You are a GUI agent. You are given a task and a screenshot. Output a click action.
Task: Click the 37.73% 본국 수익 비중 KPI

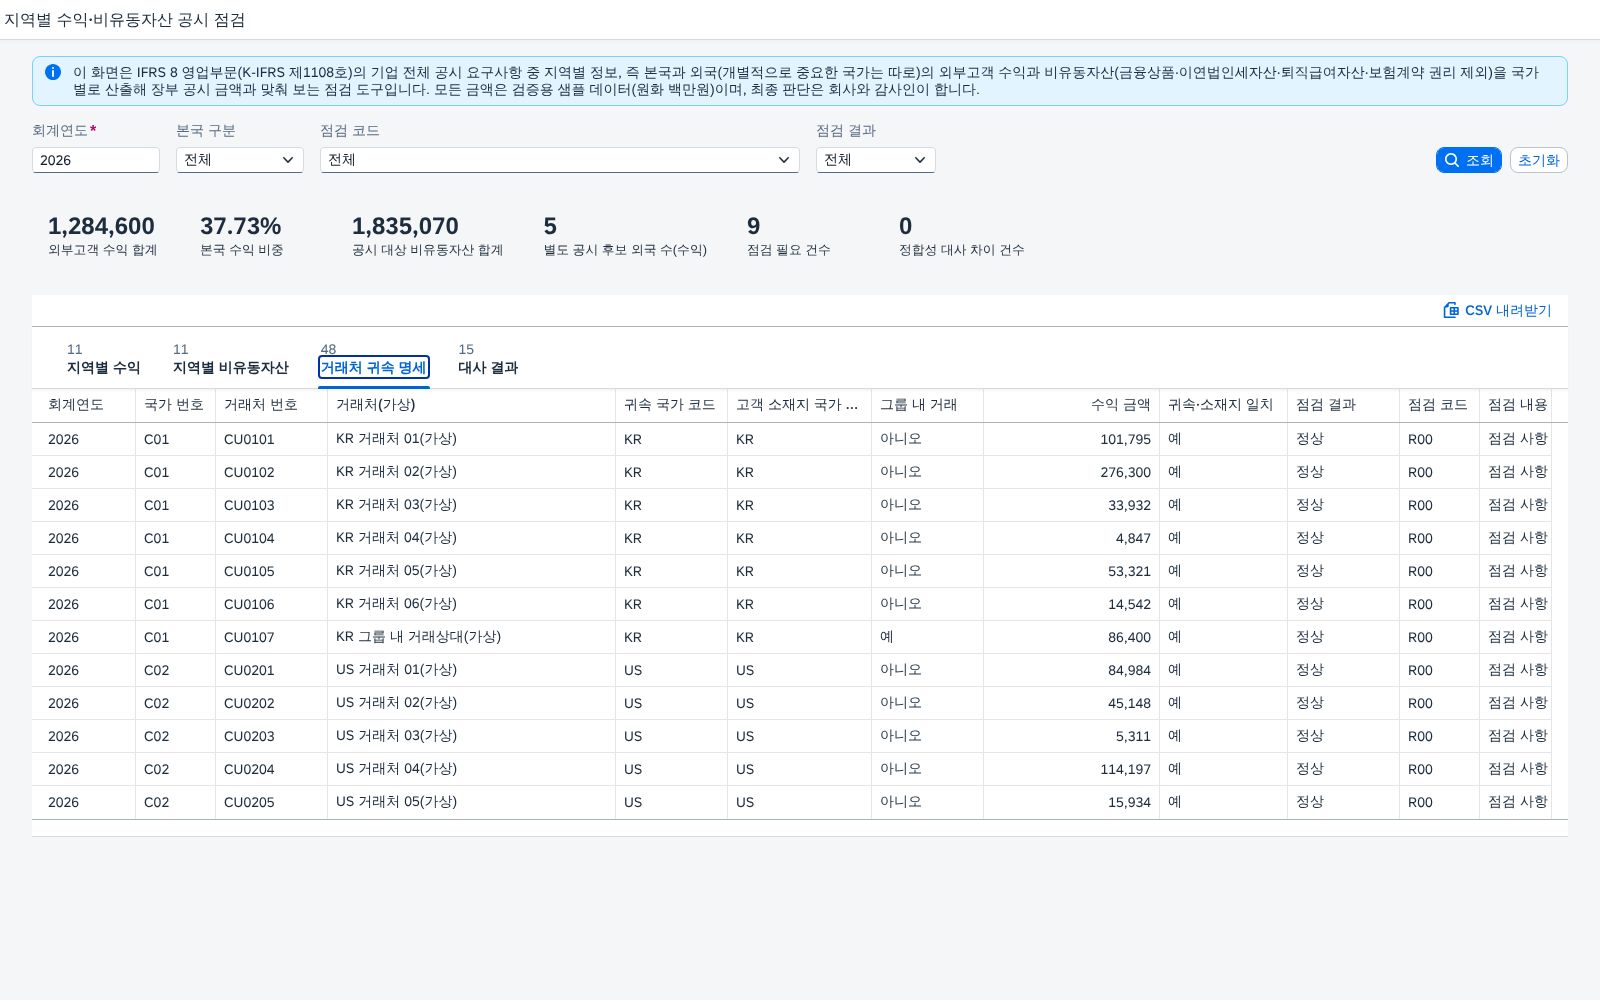point(241,235)
